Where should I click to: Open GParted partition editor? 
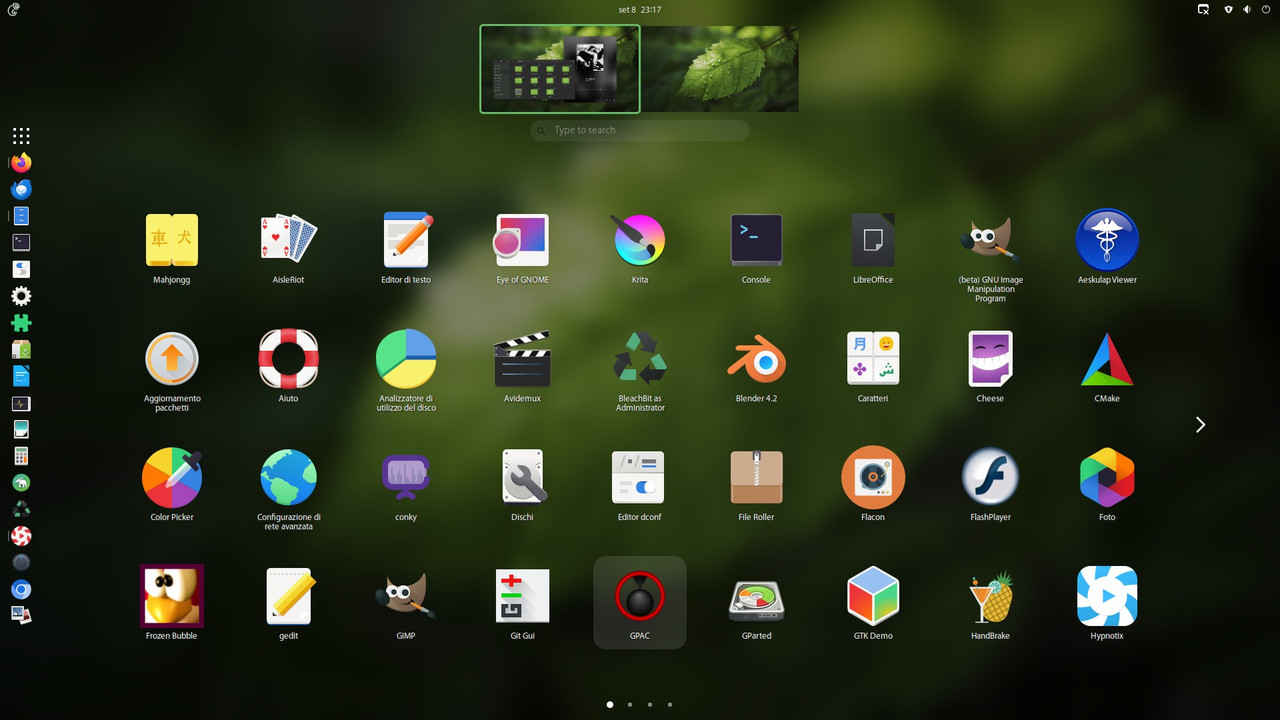tap(756, 600)
